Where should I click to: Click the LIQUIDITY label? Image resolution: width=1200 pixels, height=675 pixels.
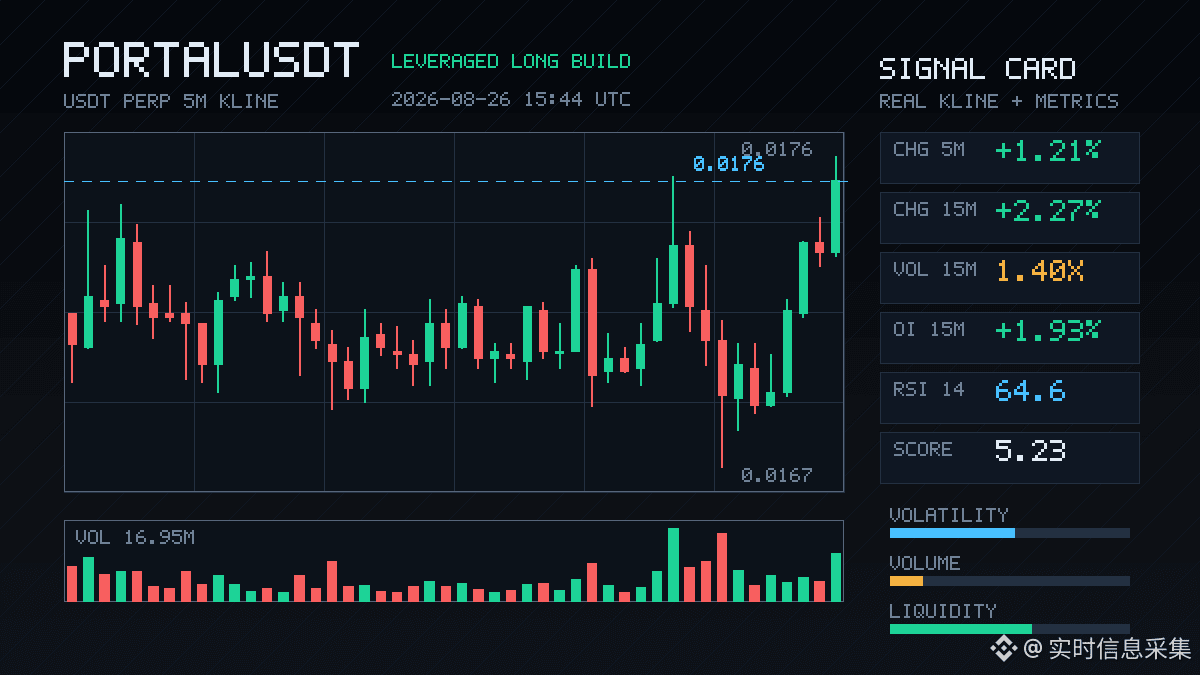(943, 611)
